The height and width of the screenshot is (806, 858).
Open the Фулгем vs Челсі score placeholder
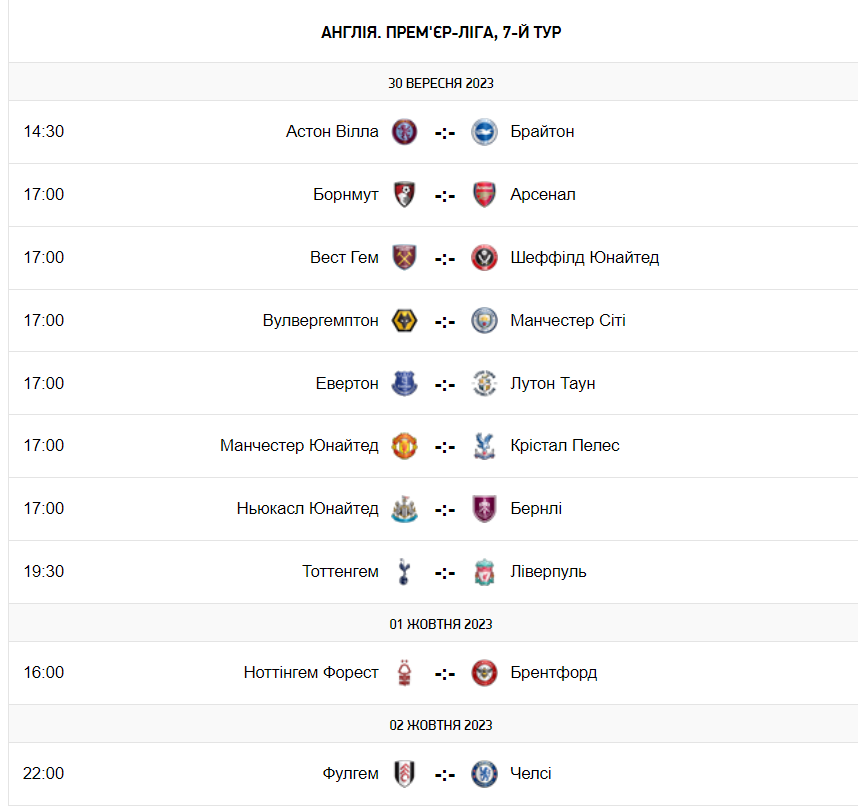[445, 774]
